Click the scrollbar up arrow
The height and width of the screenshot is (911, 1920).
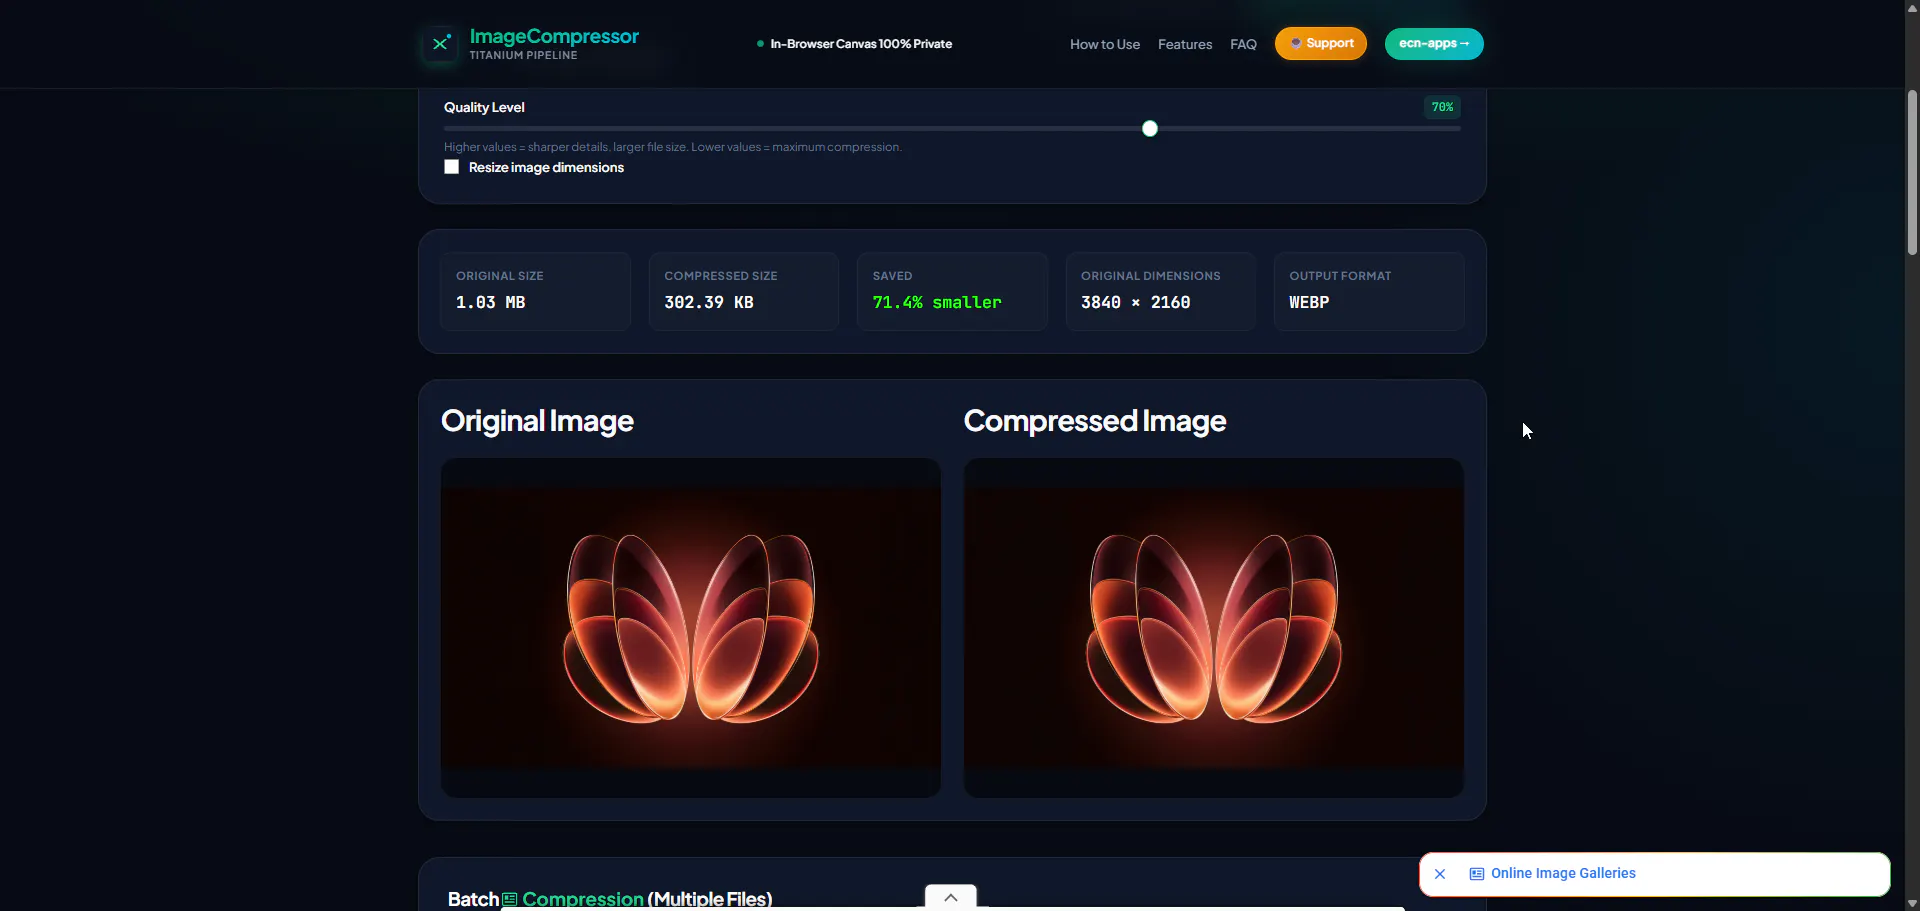[x=1912, y=8]
